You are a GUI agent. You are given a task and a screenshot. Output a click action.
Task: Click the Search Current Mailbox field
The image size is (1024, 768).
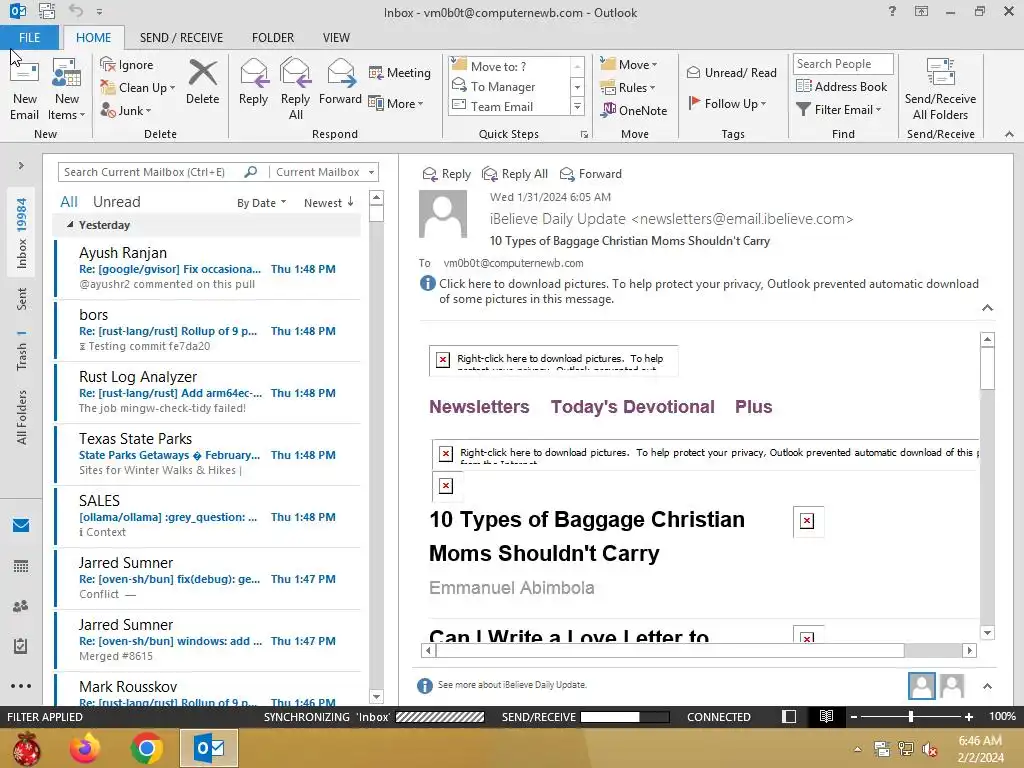pos(152,172)
